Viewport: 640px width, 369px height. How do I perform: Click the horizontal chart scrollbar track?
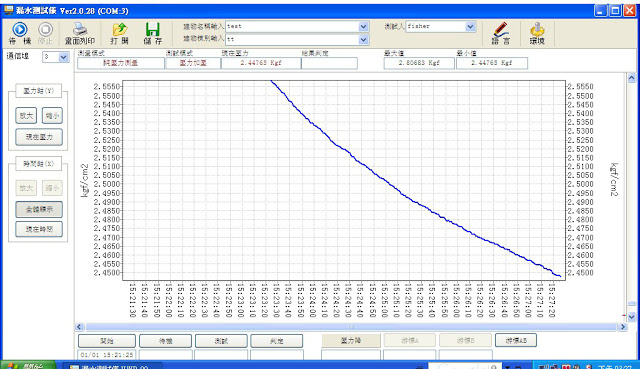(351, 327)
